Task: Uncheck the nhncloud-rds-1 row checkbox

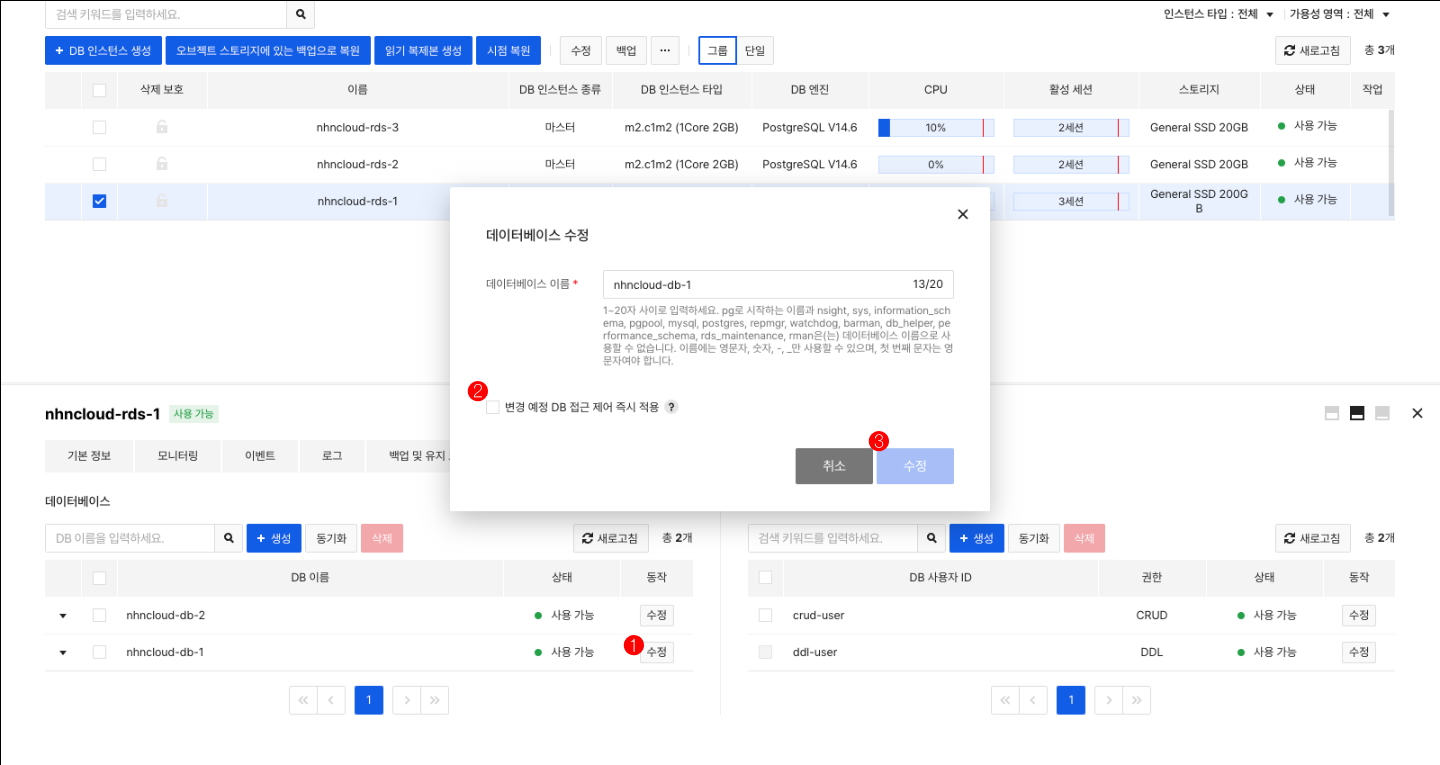Action: click(99, 201)
